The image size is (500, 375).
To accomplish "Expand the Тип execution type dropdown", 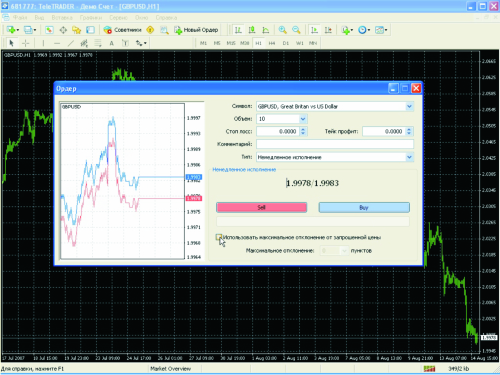I will point(409,157).
